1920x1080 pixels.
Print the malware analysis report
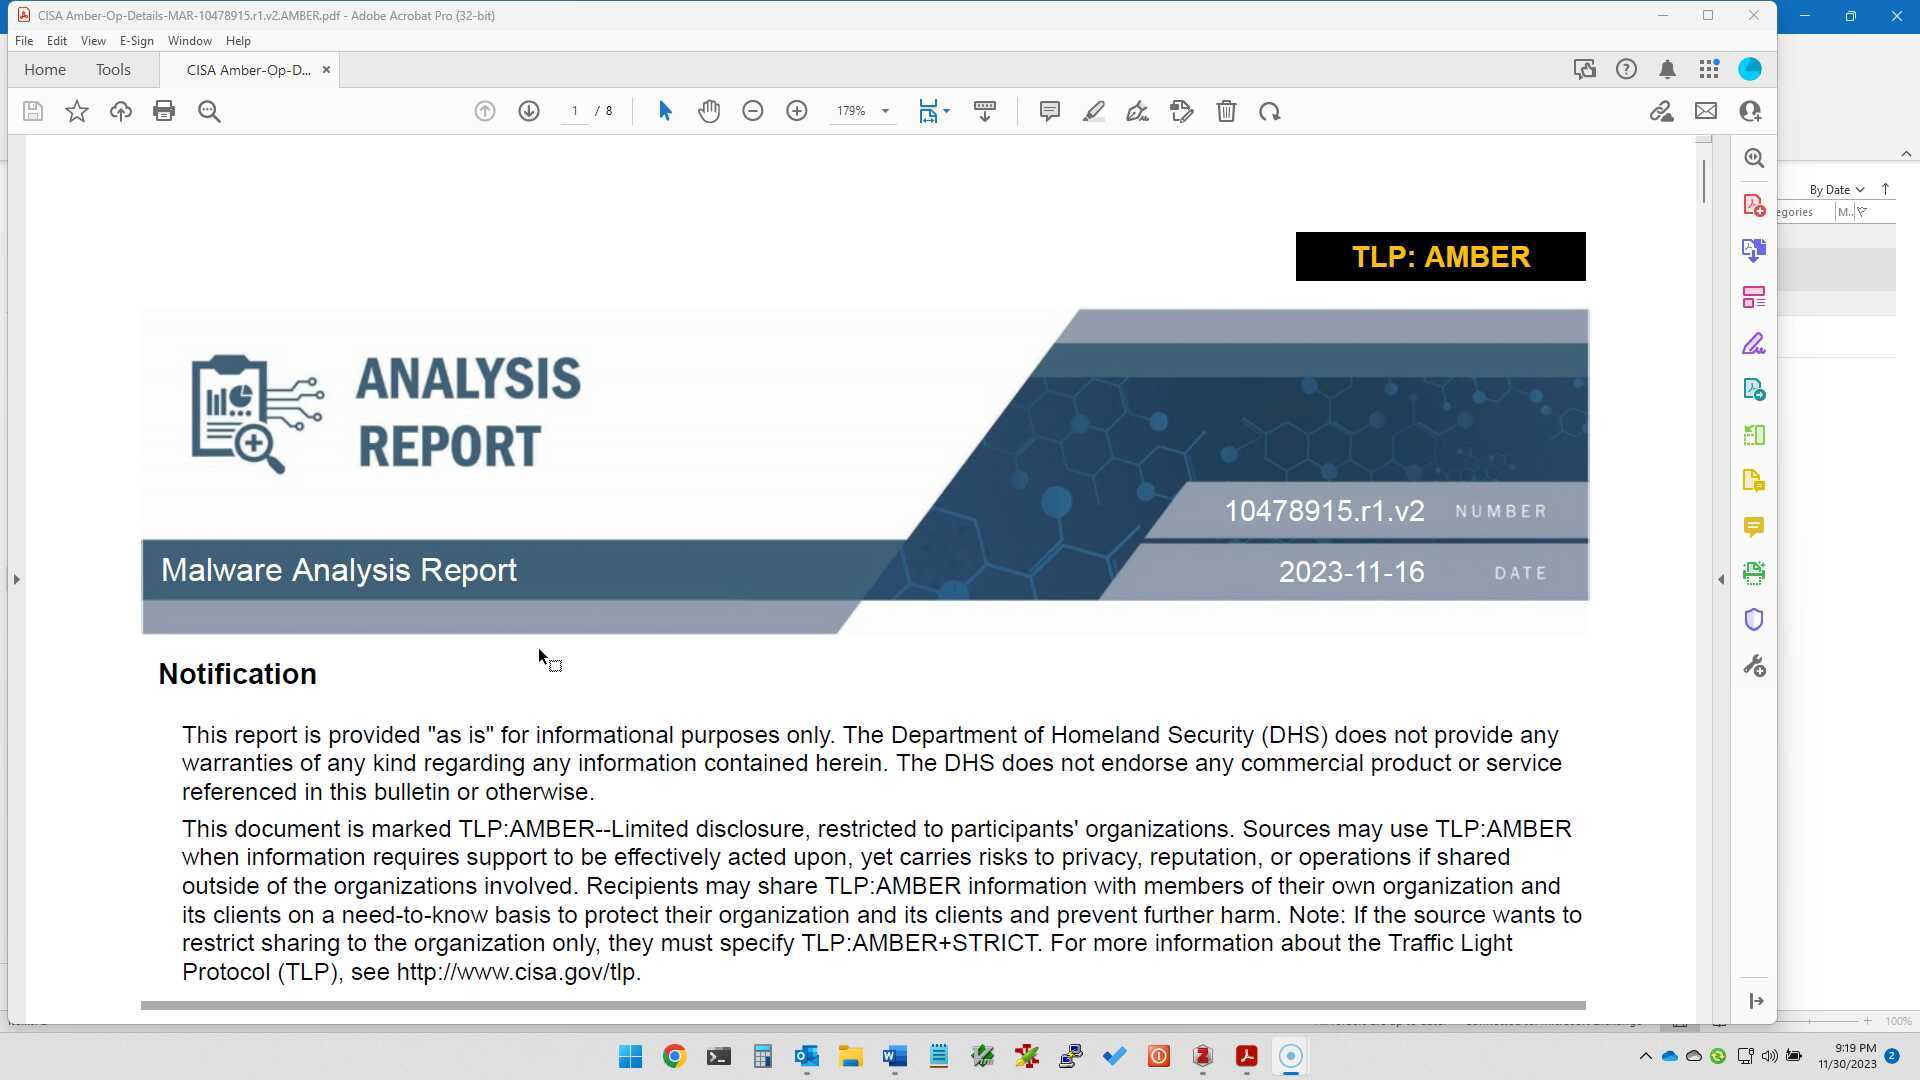coord(164,111)
